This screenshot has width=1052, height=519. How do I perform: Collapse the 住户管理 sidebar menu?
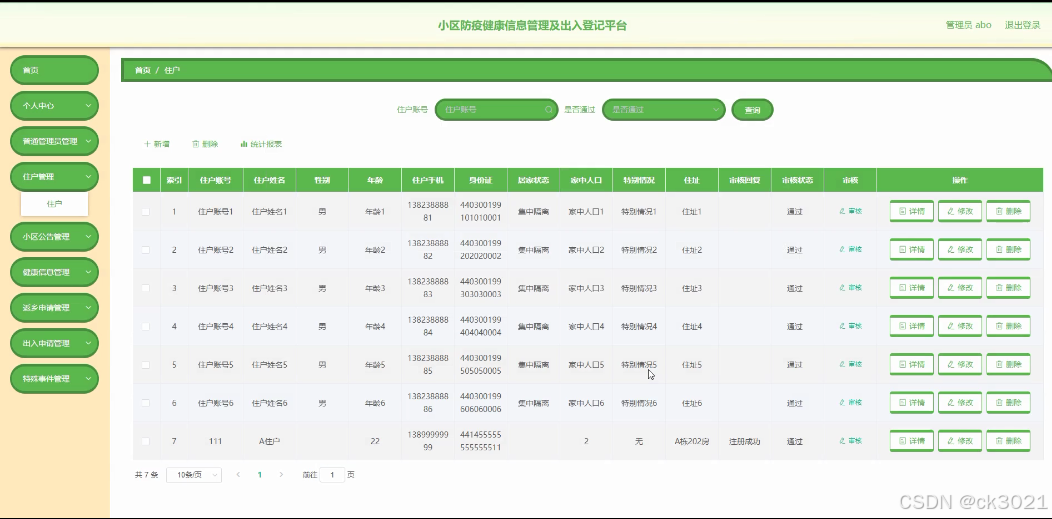[x=54, y=177]
